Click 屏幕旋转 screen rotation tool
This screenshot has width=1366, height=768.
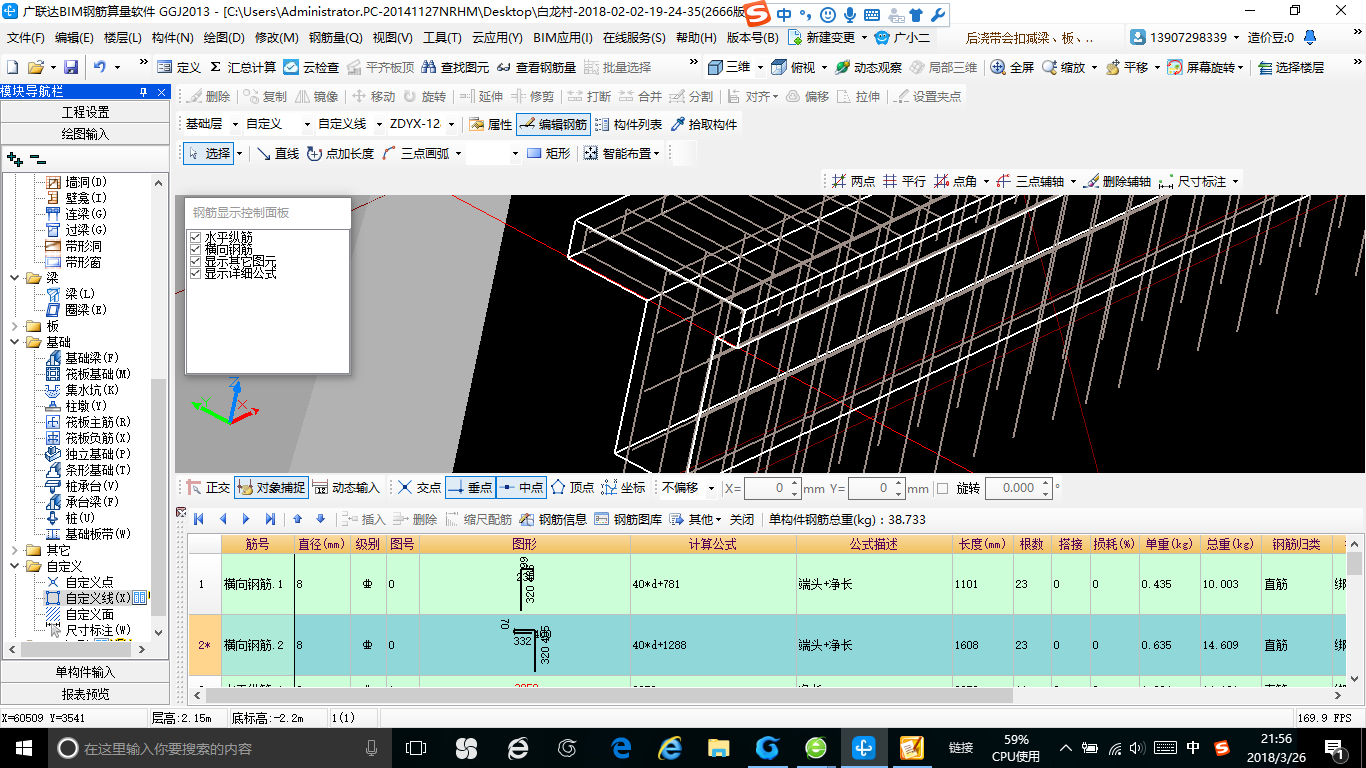pyautogui.click(x=1202, y=67)
